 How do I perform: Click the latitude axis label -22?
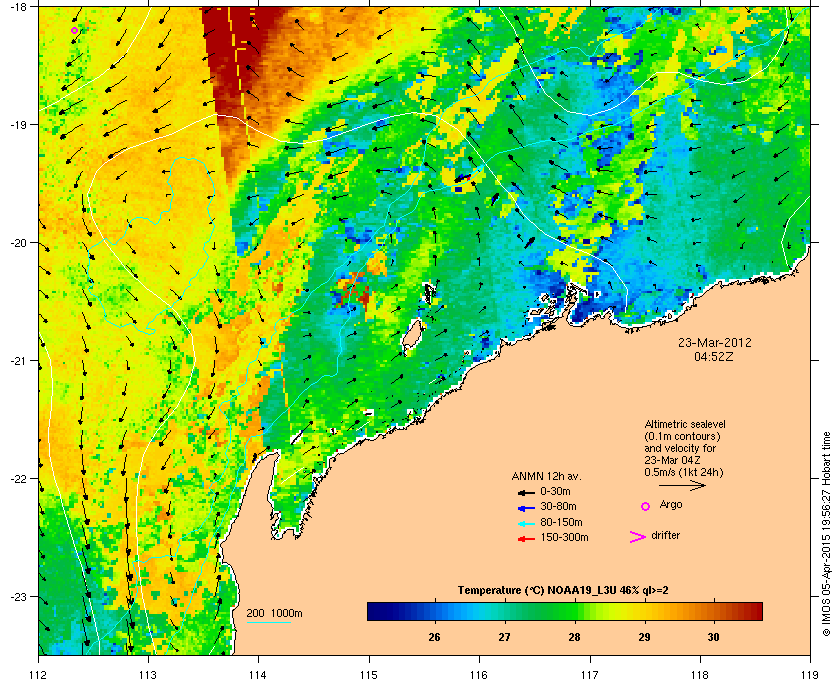[17, 478]
